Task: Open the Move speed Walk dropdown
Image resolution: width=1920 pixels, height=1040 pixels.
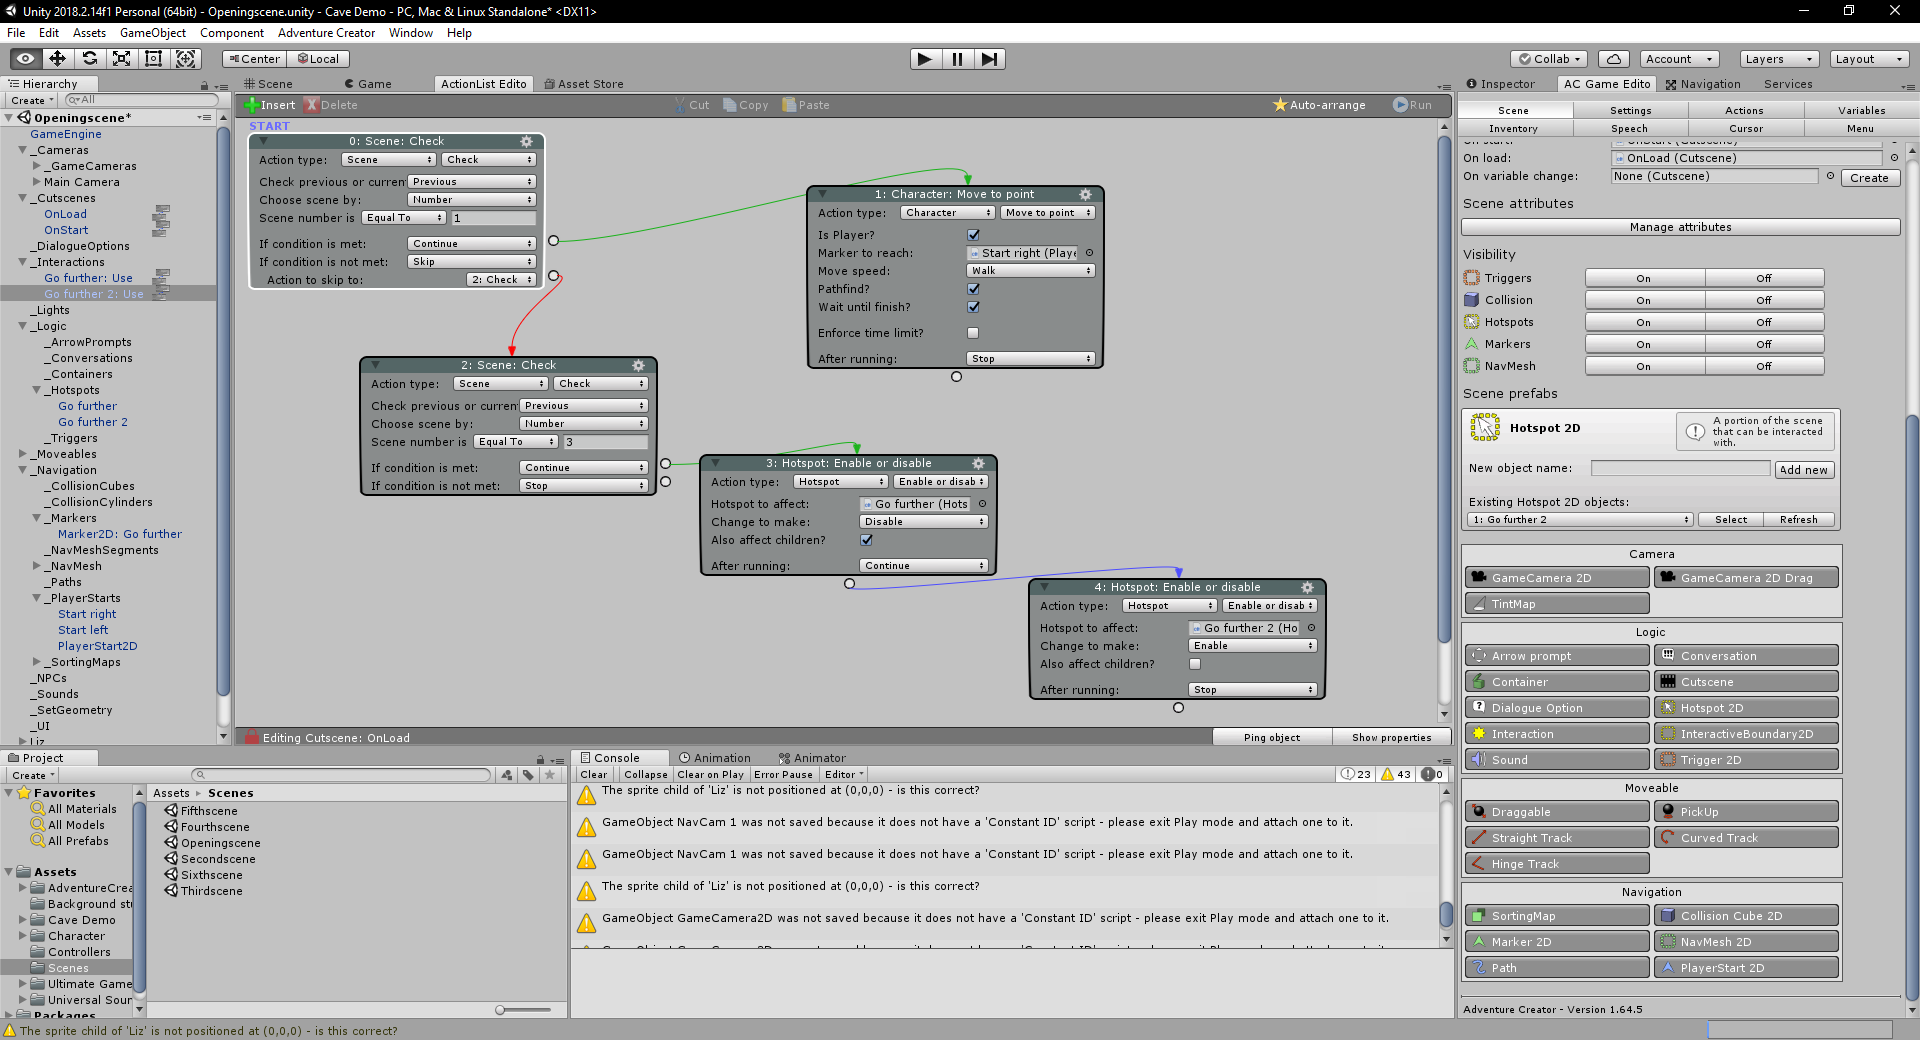Action: click(1031, 271)
